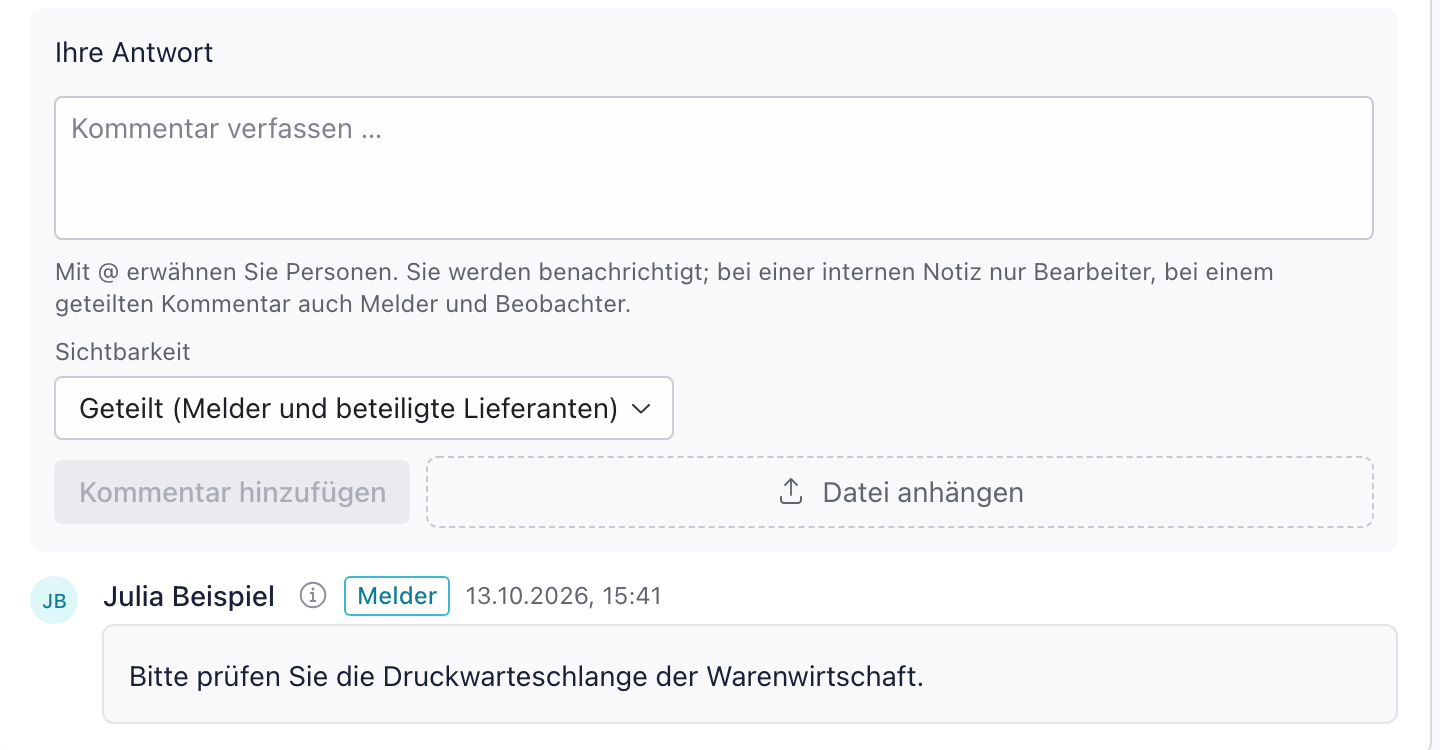
Task: Click the Ihre Antwort heading
Action: (134, 53)
